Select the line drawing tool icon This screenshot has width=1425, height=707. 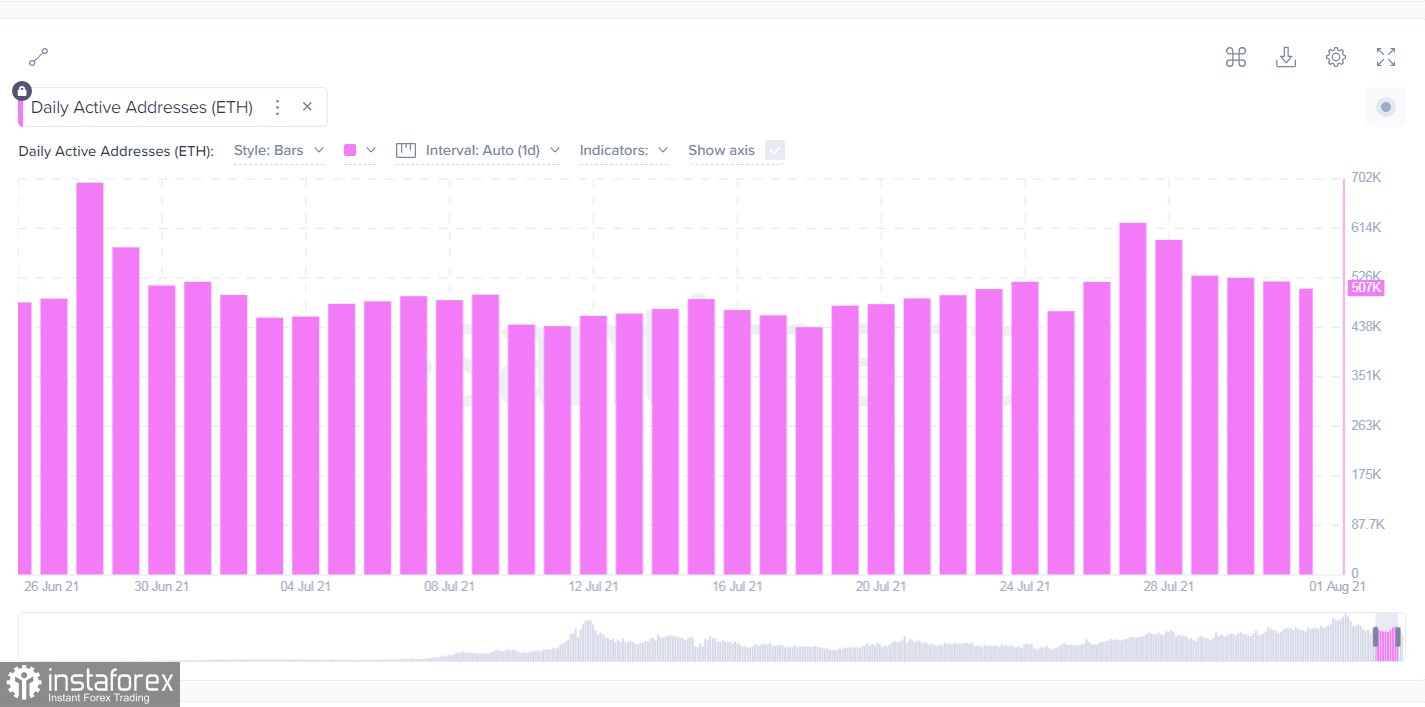pyautogui.click(x=39, y=57)
